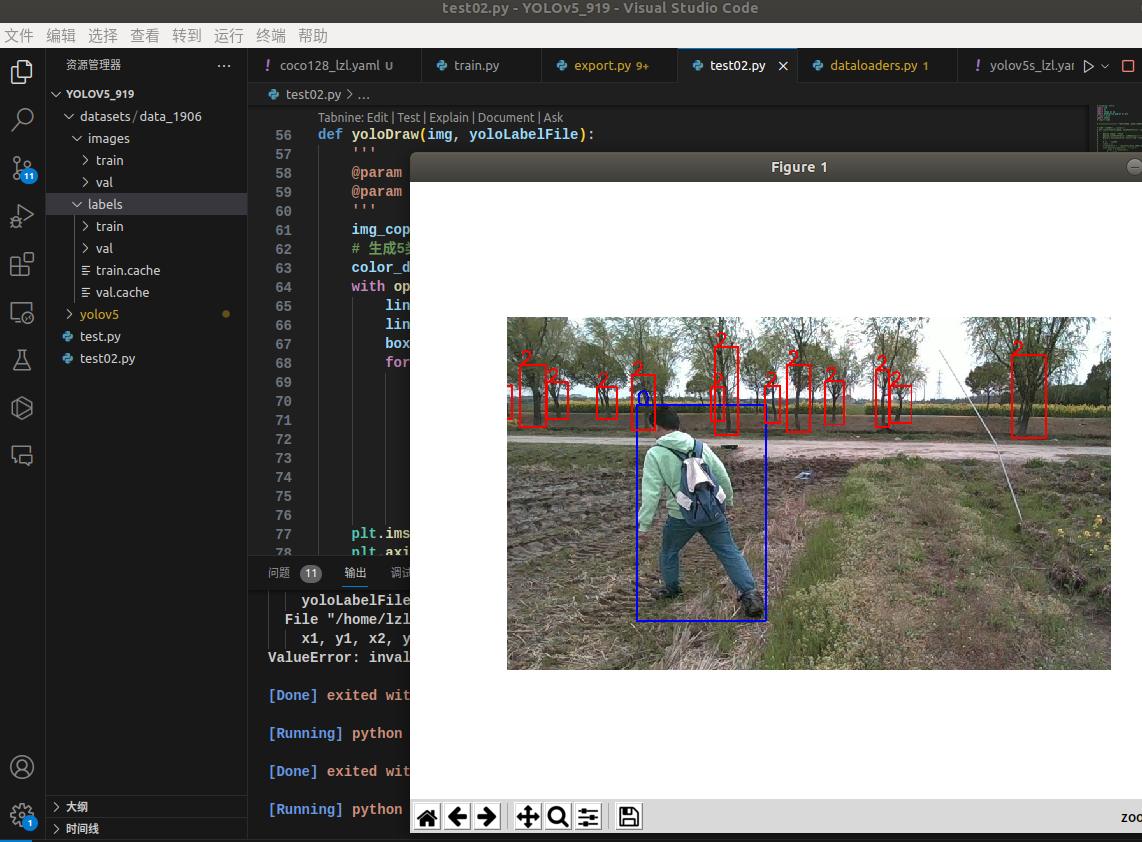Switch to the 问题 problems panel tab
Image resolution: width=1142 pixels, height=842 pixels.
point(279,573)
